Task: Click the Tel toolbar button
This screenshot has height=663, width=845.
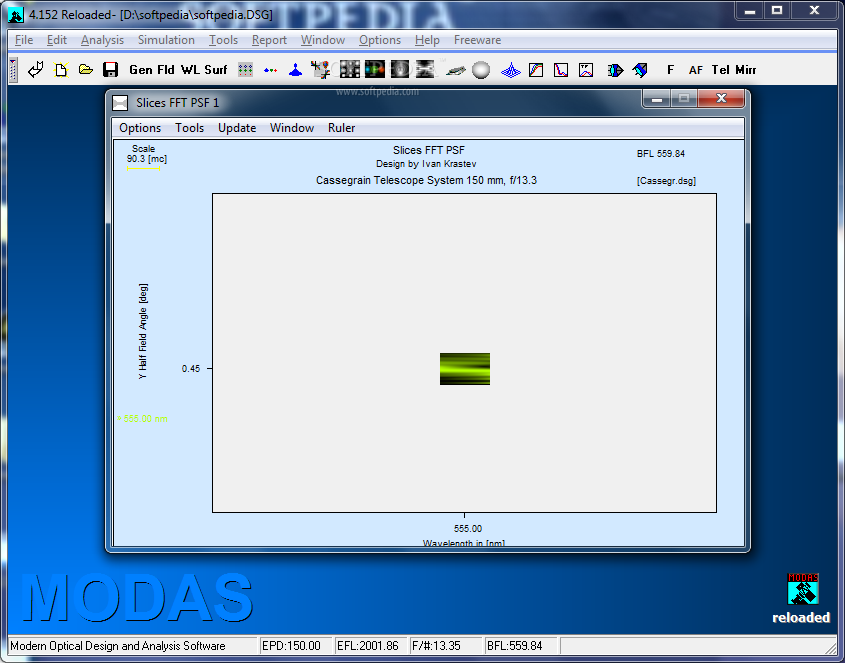Action: 721,70
